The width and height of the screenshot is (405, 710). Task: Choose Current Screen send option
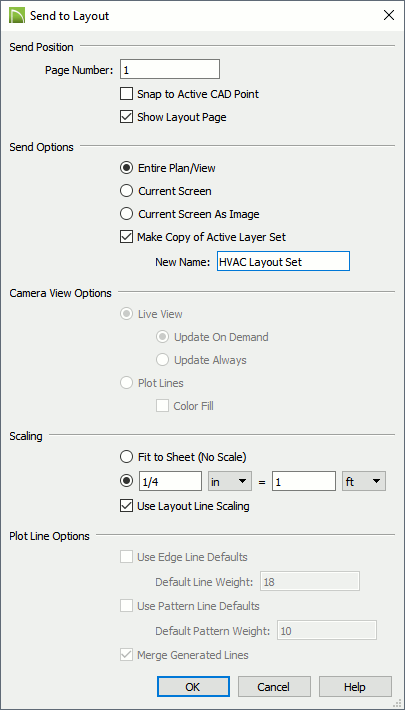pyautogui.click(x=126, y=191)
